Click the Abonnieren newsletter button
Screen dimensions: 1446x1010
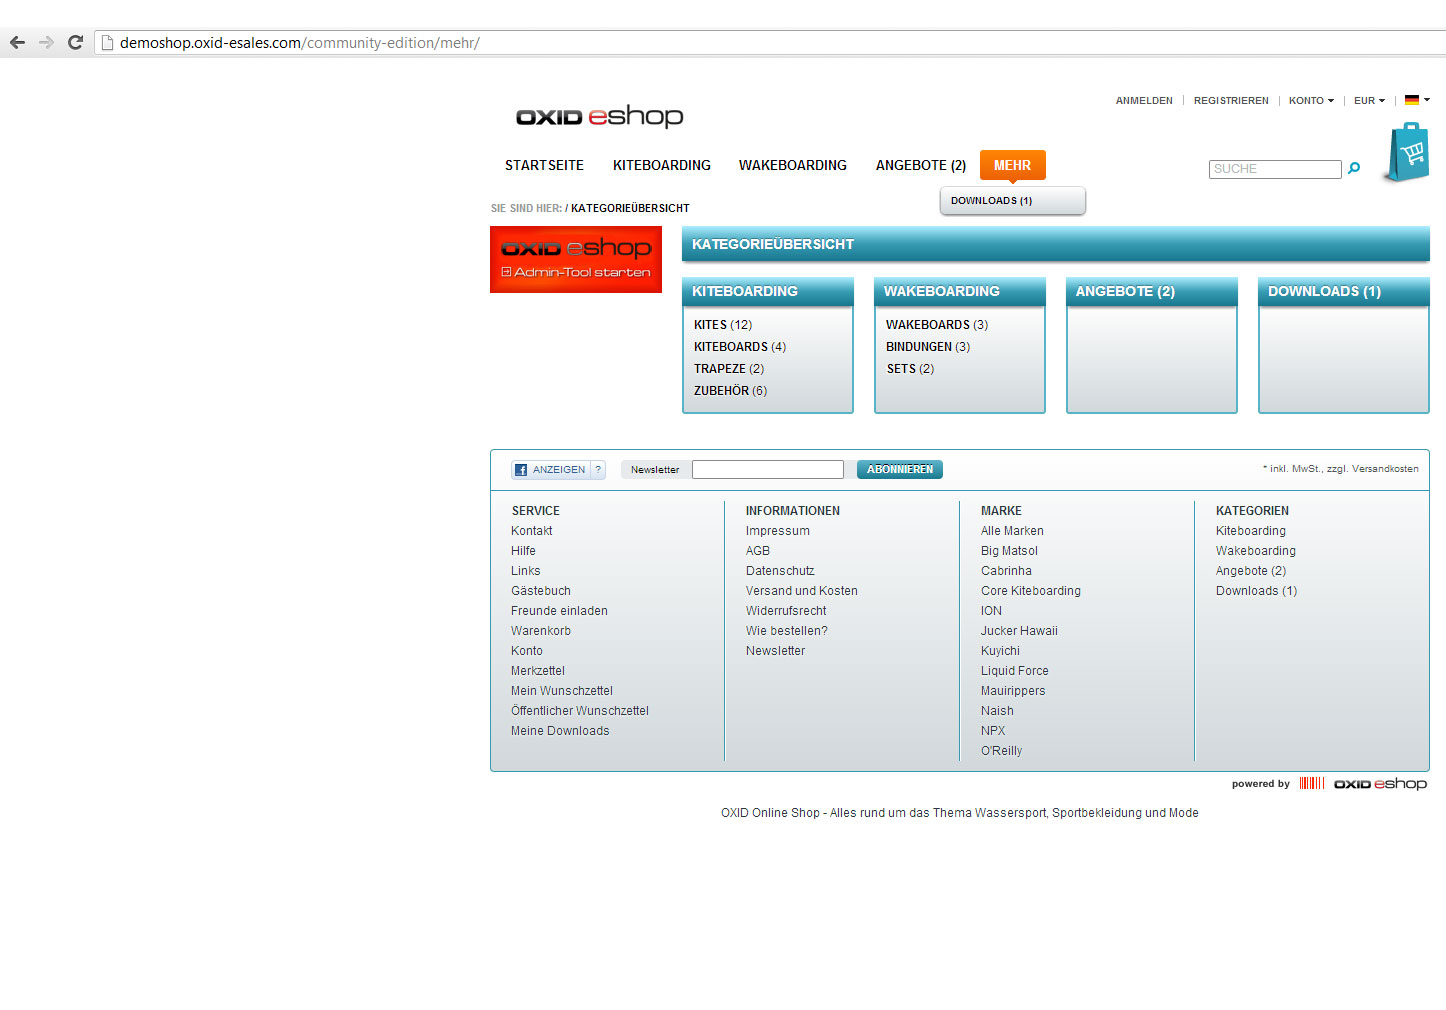899,470
